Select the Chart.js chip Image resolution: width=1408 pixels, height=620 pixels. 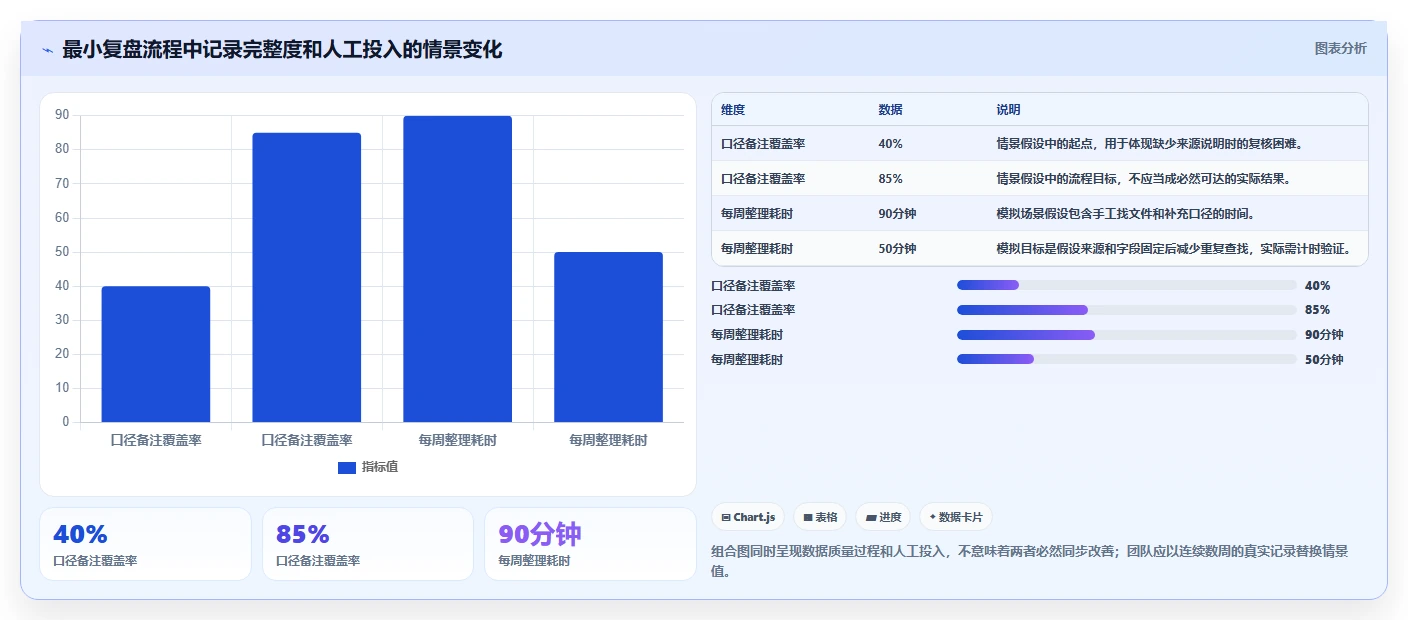tap(748, 517)
